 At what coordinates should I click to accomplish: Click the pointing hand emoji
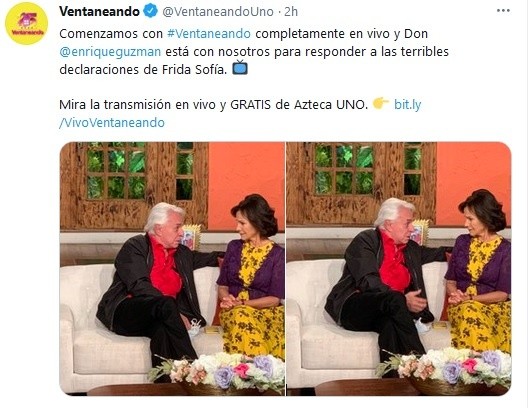(381, 103)
